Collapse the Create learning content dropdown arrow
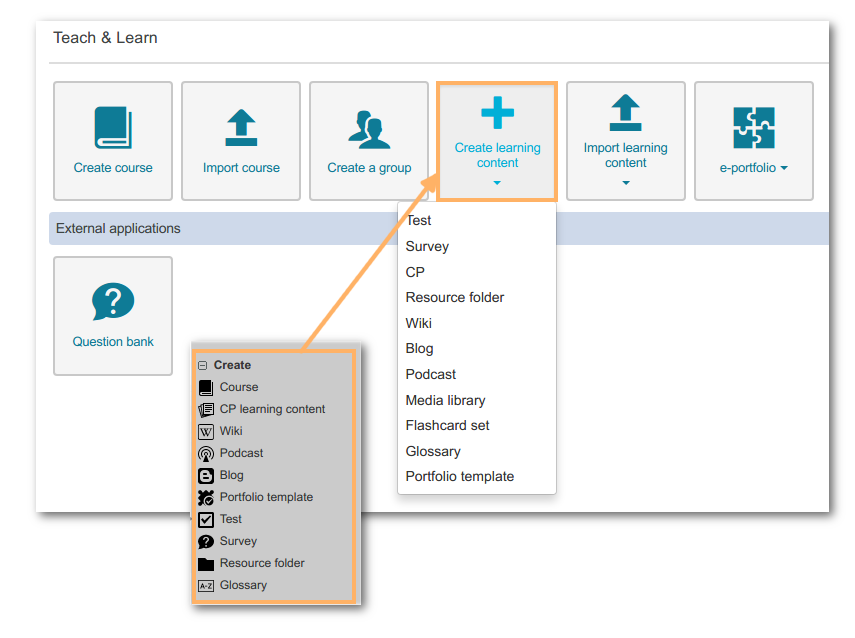The height and width of the screenshot is (638, 855). click(x=497, y=183)
